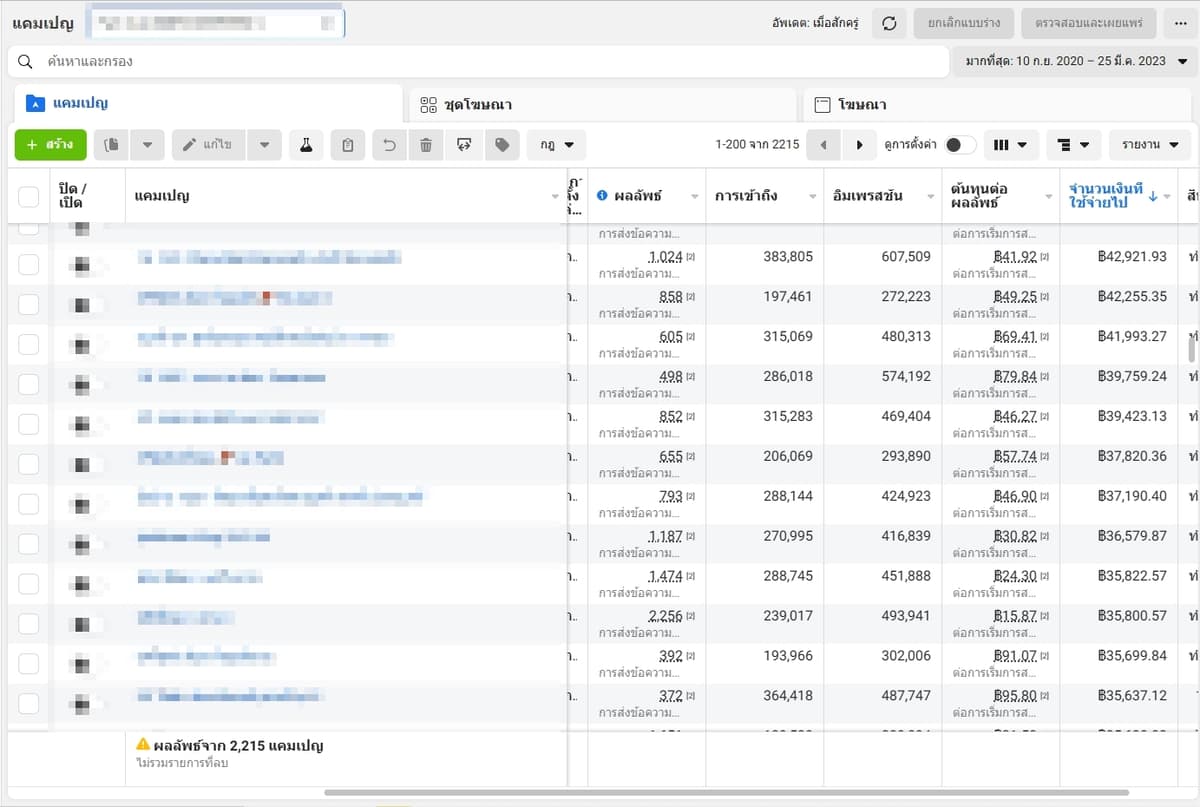Open the กฎ rules dropdown

pos(556,145)
